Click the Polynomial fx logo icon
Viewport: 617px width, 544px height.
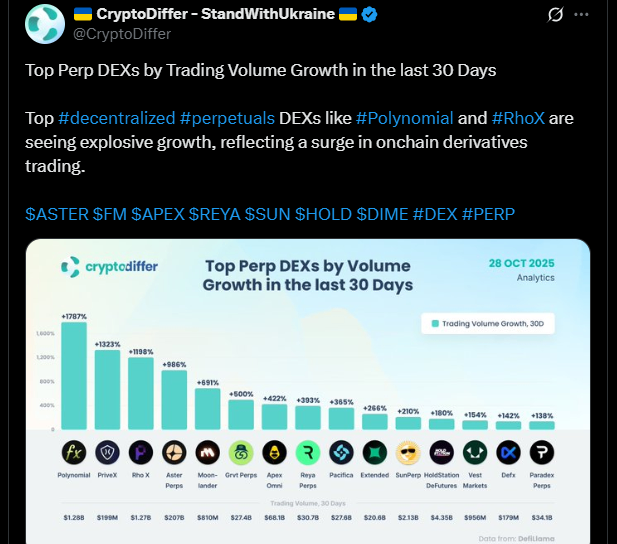73,450
